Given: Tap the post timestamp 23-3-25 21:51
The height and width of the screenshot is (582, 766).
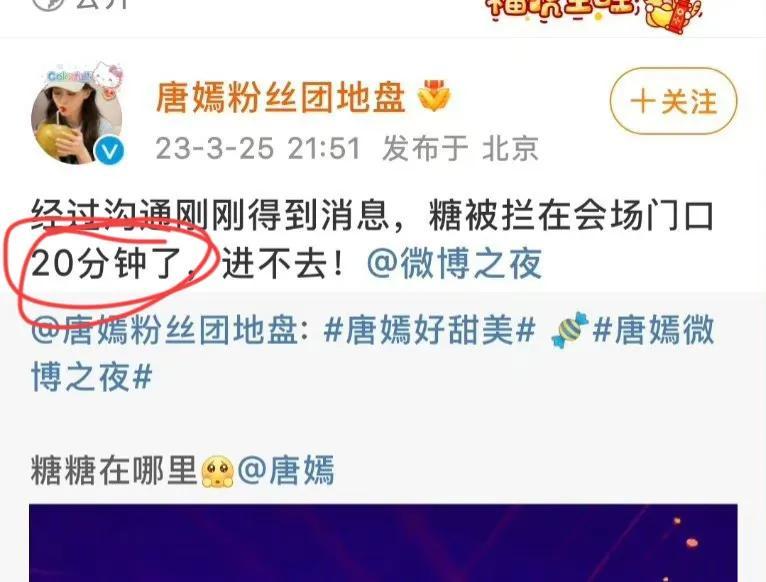Looking at the screenshot, I should click(x=258, y=149).
